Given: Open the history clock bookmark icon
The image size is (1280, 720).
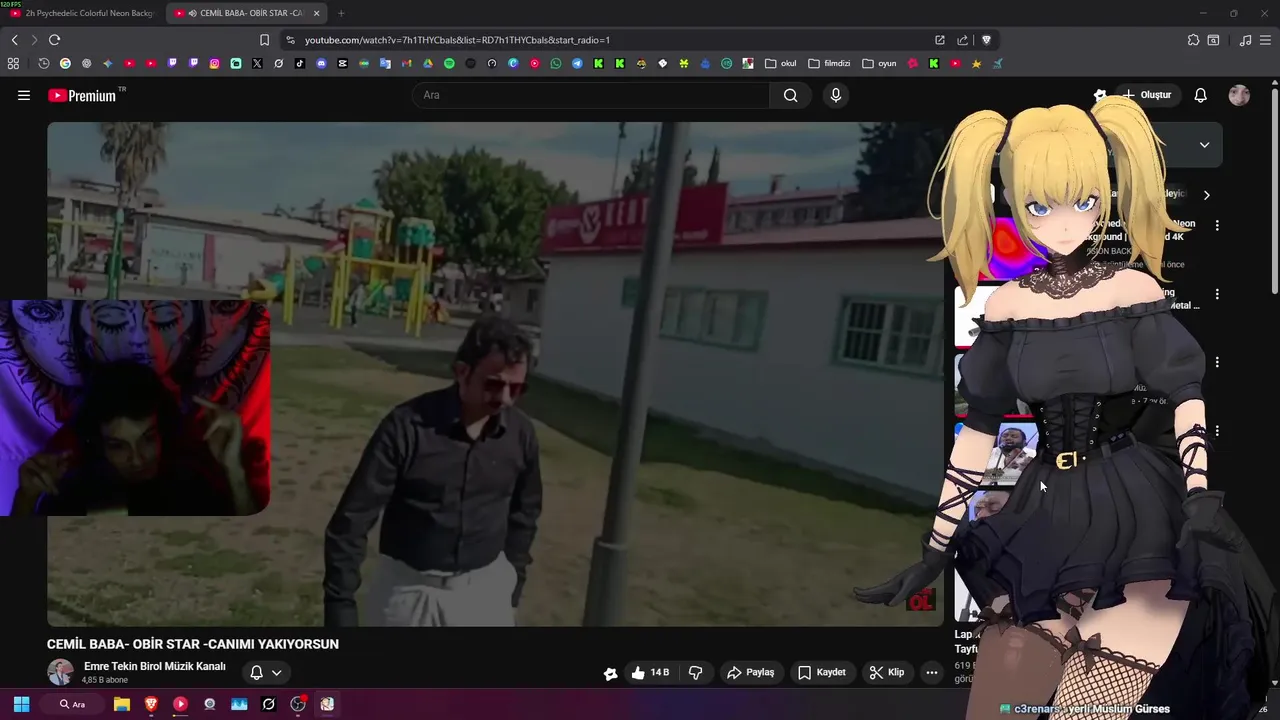Looking at the screenshot, I should (44, 63).
